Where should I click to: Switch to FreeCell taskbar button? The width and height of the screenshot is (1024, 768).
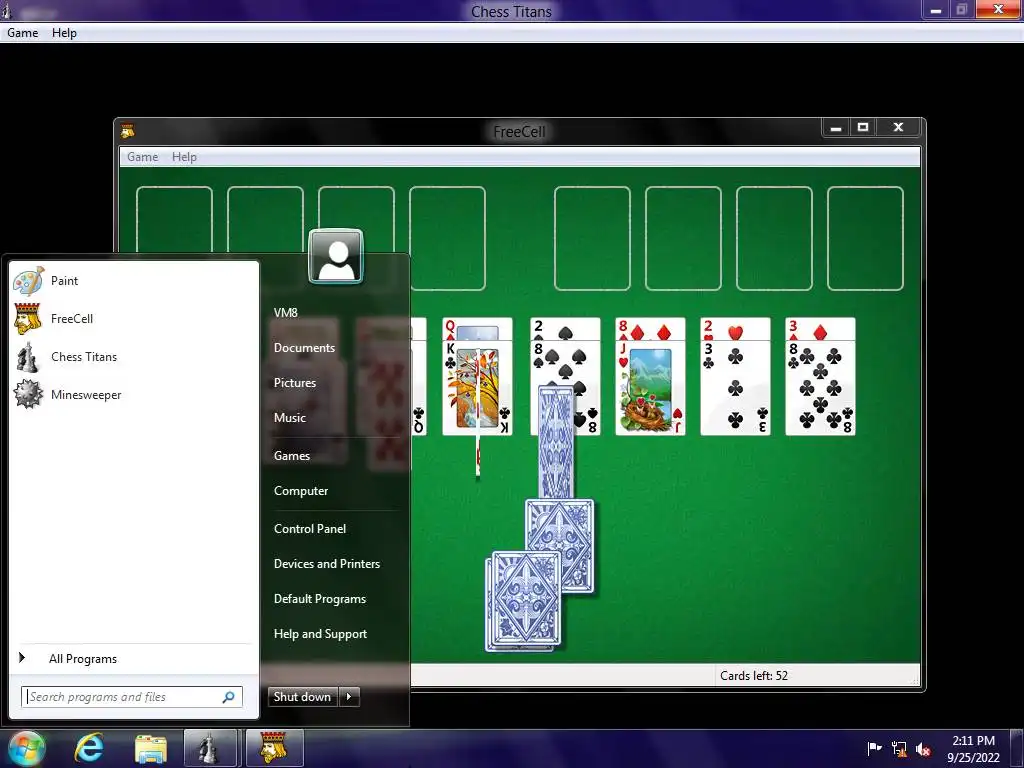point(274,748)
